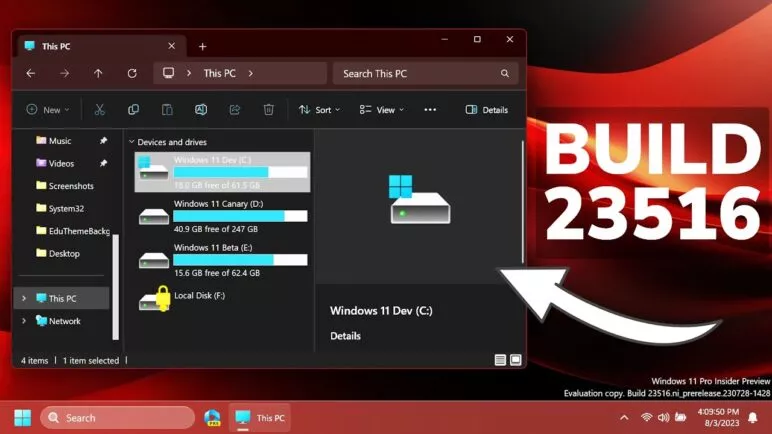772x434 pixels.
Task: Open the Edge Canary taskbar icon
Action: coord(212,418)
